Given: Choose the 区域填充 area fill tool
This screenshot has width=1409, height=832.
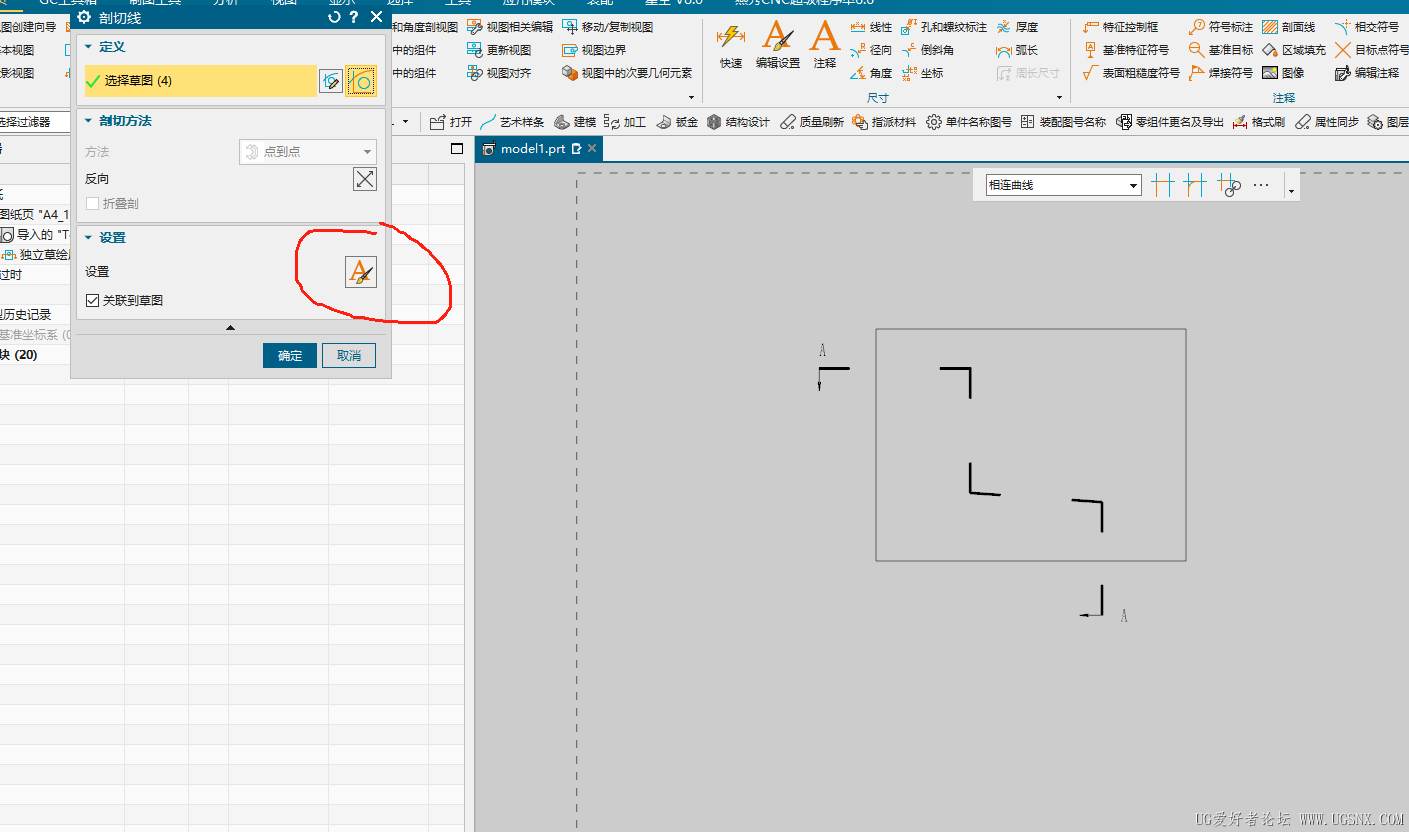Looking at the screenshot, I should click(1294, 50).
